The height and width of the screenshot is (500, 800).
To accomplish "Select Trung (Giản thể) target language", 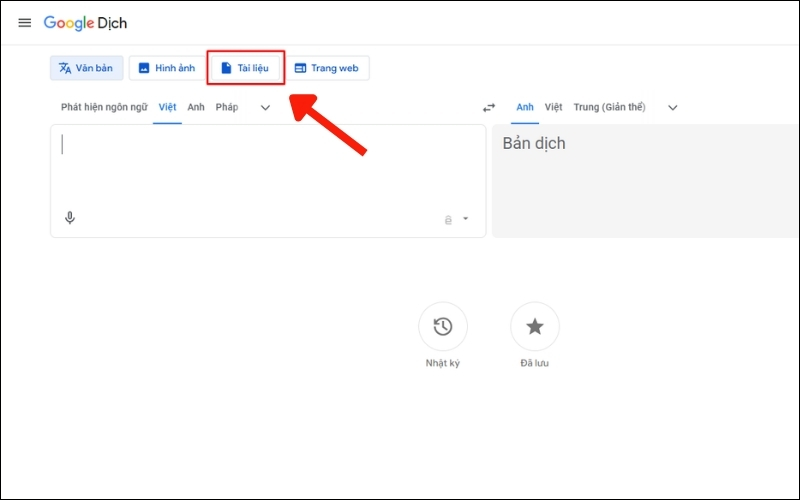I will click(x=609, y=107).
